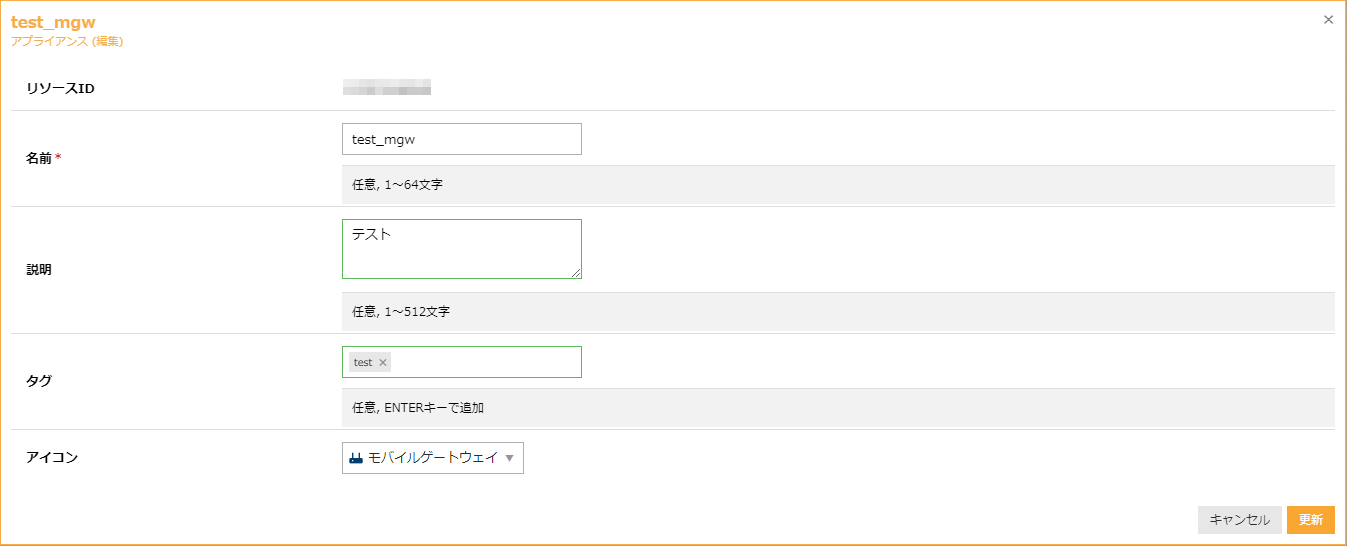
Task: Click into the 説明 textarea with テスト
Action: (461, 249)
